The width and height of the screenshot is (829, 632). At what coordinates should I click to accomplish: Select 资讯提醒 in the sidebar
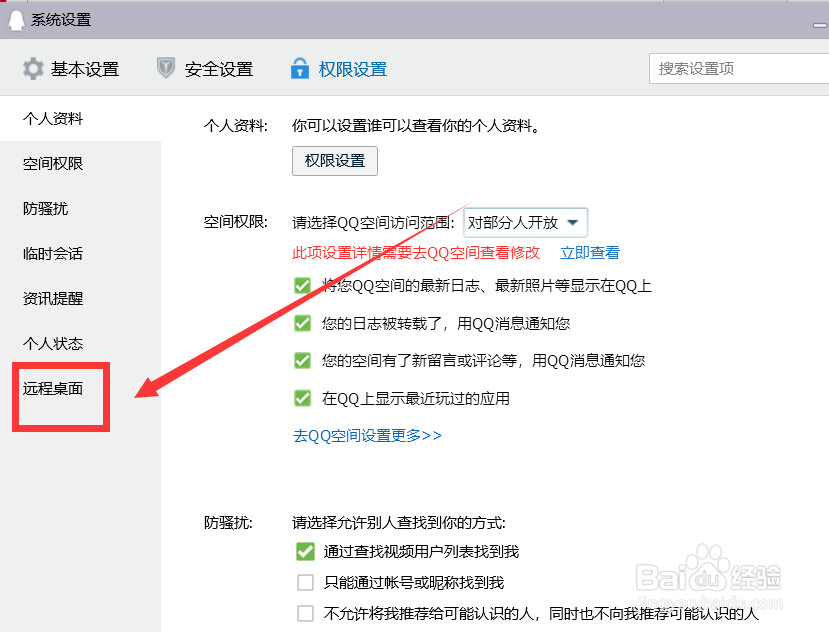53,298
